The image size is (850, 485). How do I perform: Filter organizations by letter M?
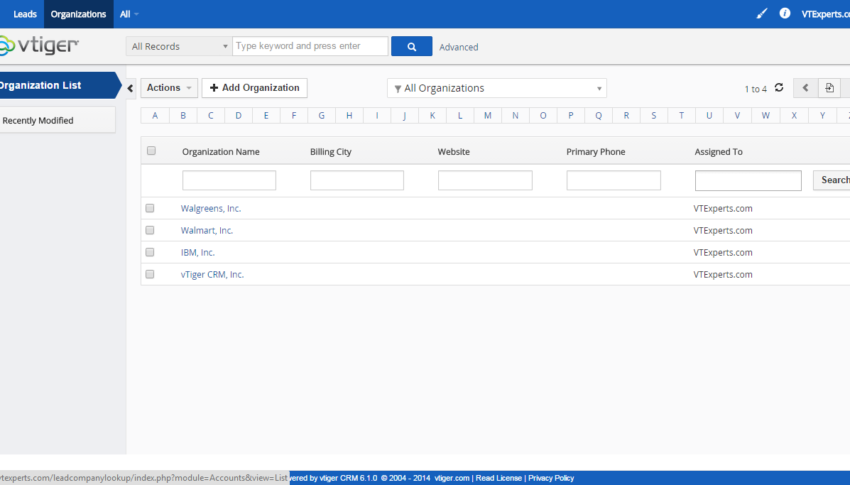click(487, 115)
